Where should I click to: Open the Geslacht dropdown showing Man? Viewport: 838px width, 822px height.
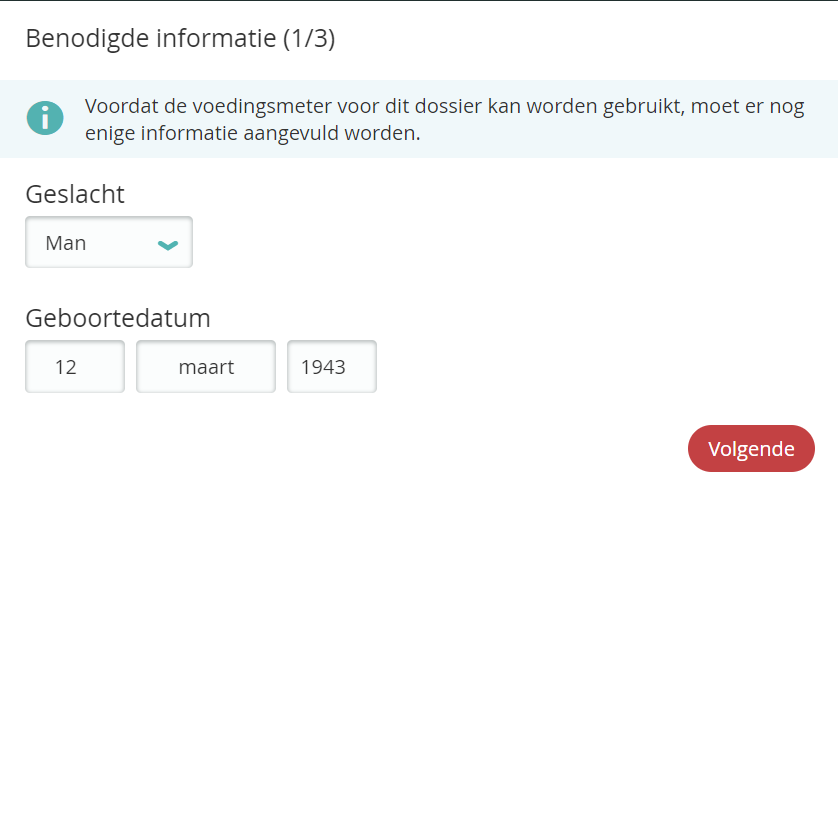tap(108, 243)
